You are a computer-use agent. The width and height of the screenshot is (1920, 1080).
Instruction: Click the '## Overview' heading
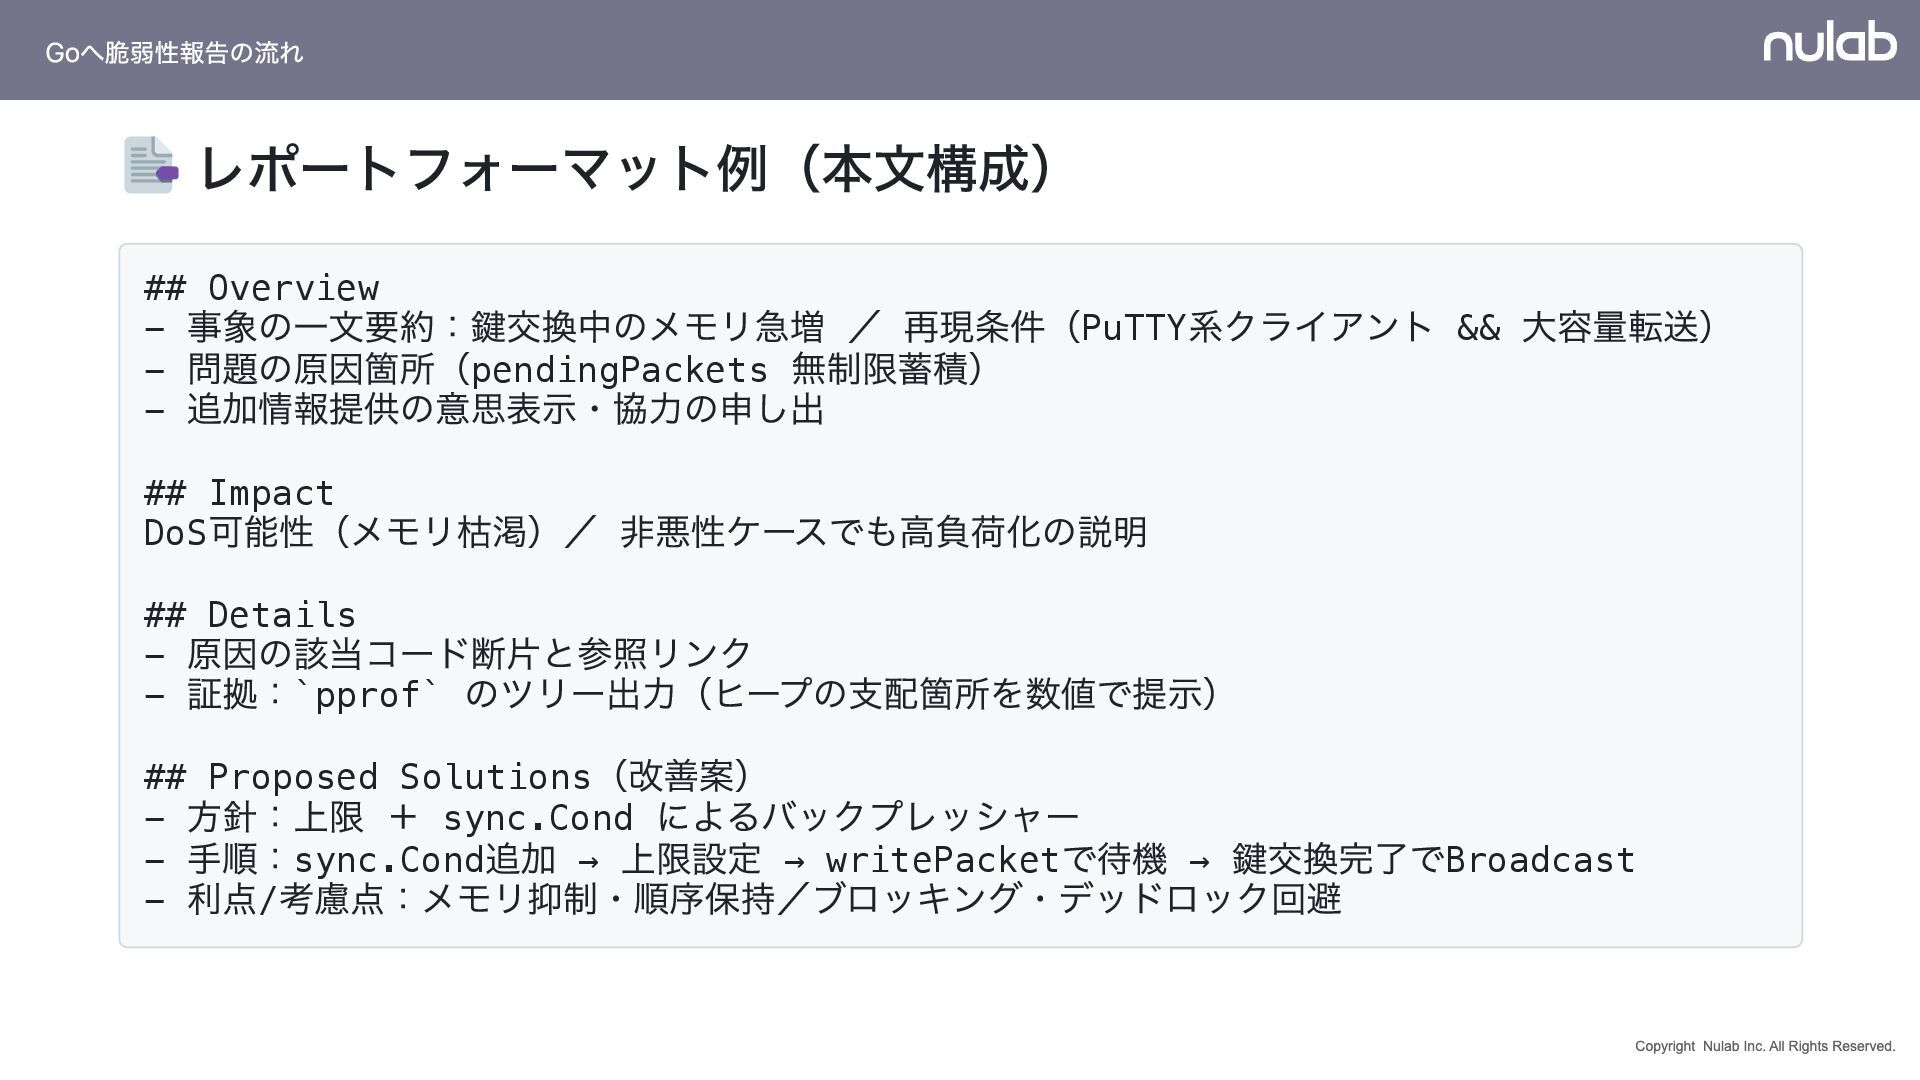click(x=262, y=288)
